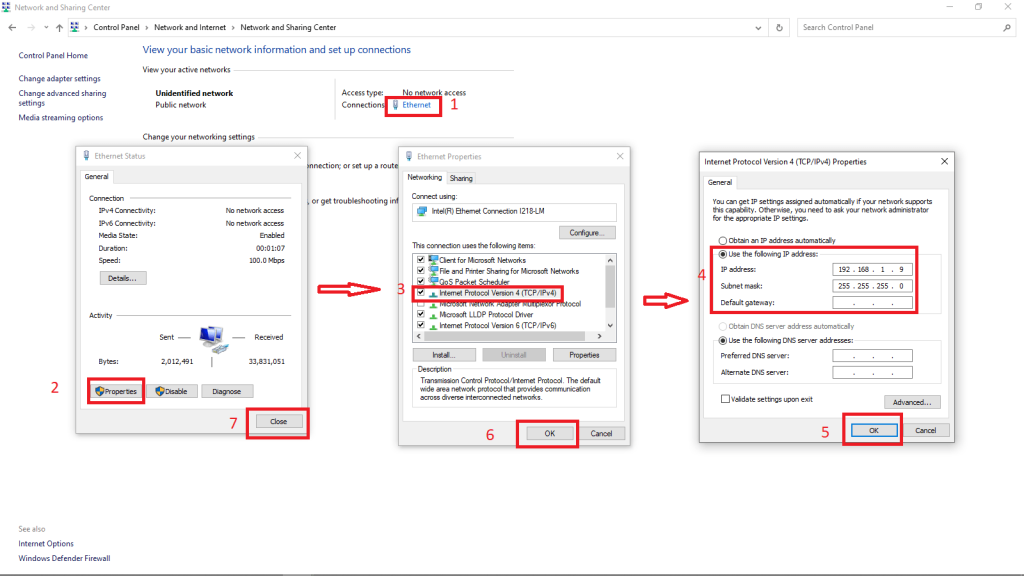Open the Windows Defender Firewall link
This screenshot has width=1024, height=577.
coord(64,559)
